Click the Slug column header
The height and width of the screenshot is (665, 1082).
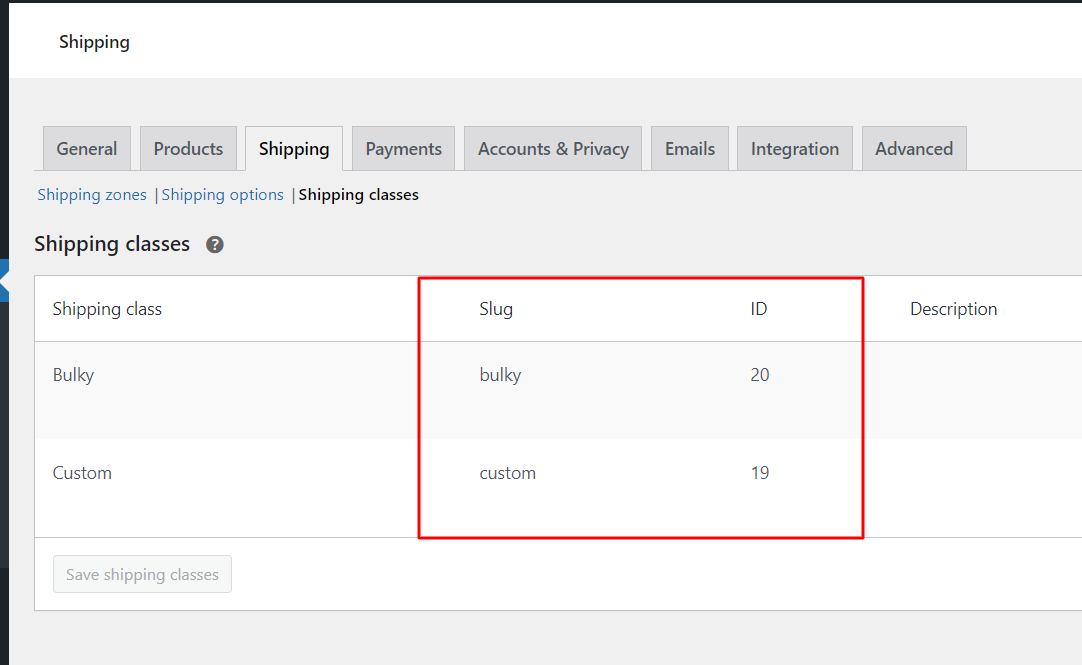point(496,308)
